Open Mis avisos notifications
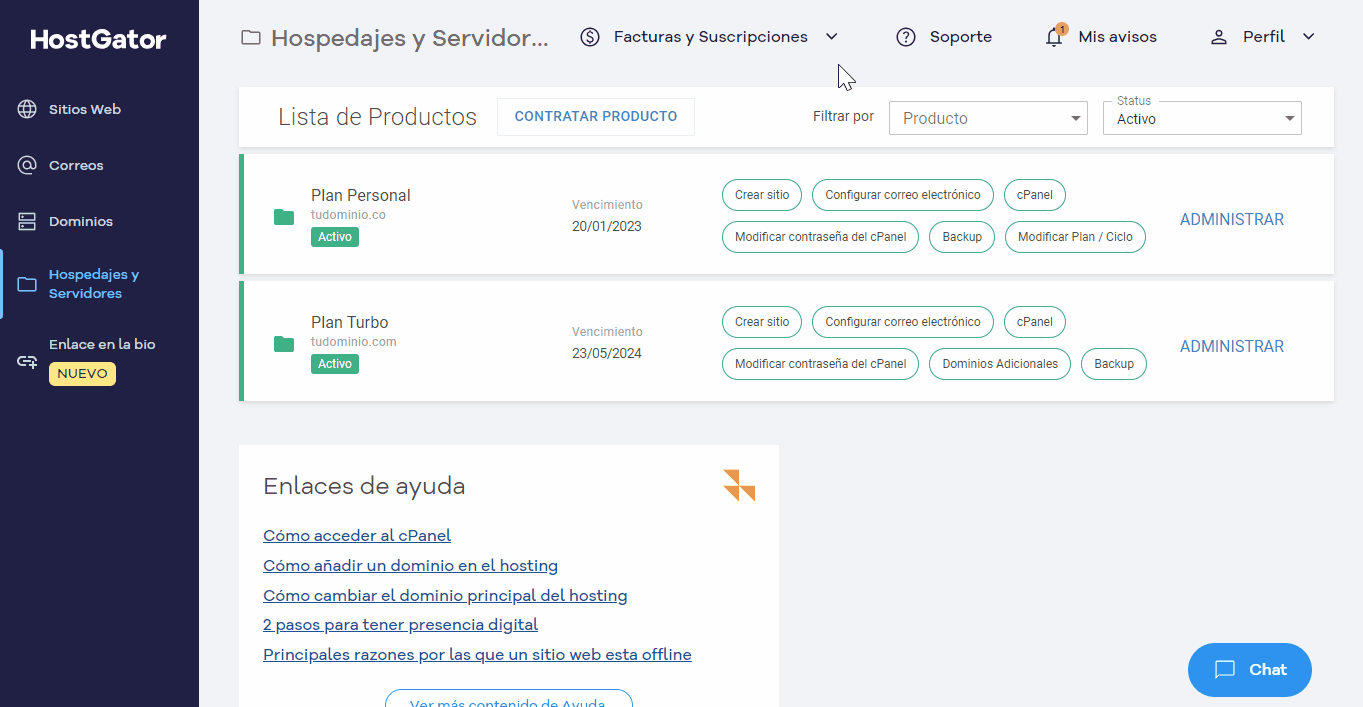 pyautogui.click(x=1117, y=37)
